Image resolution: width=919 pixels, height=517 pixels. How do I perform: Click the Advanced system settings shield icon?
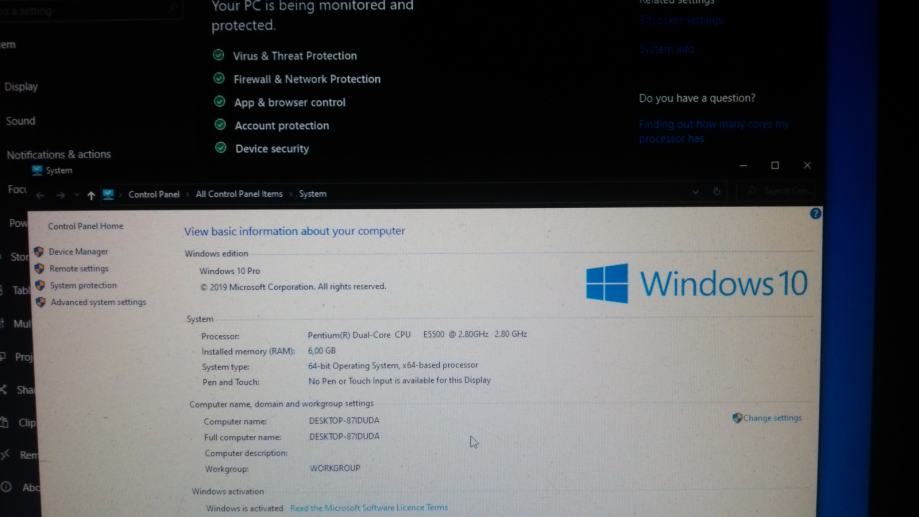[x=41, y=302]
